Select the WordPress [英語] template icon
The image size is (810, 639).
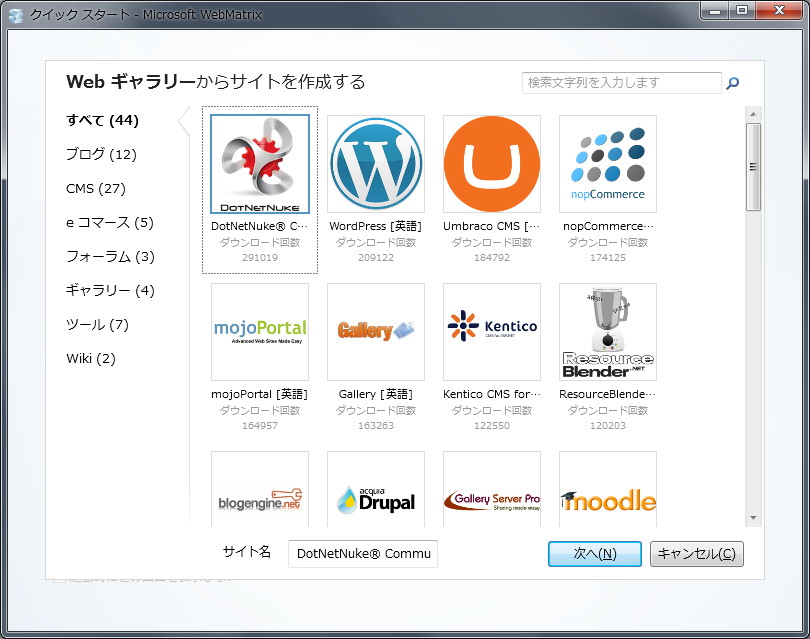coord(375,163)
